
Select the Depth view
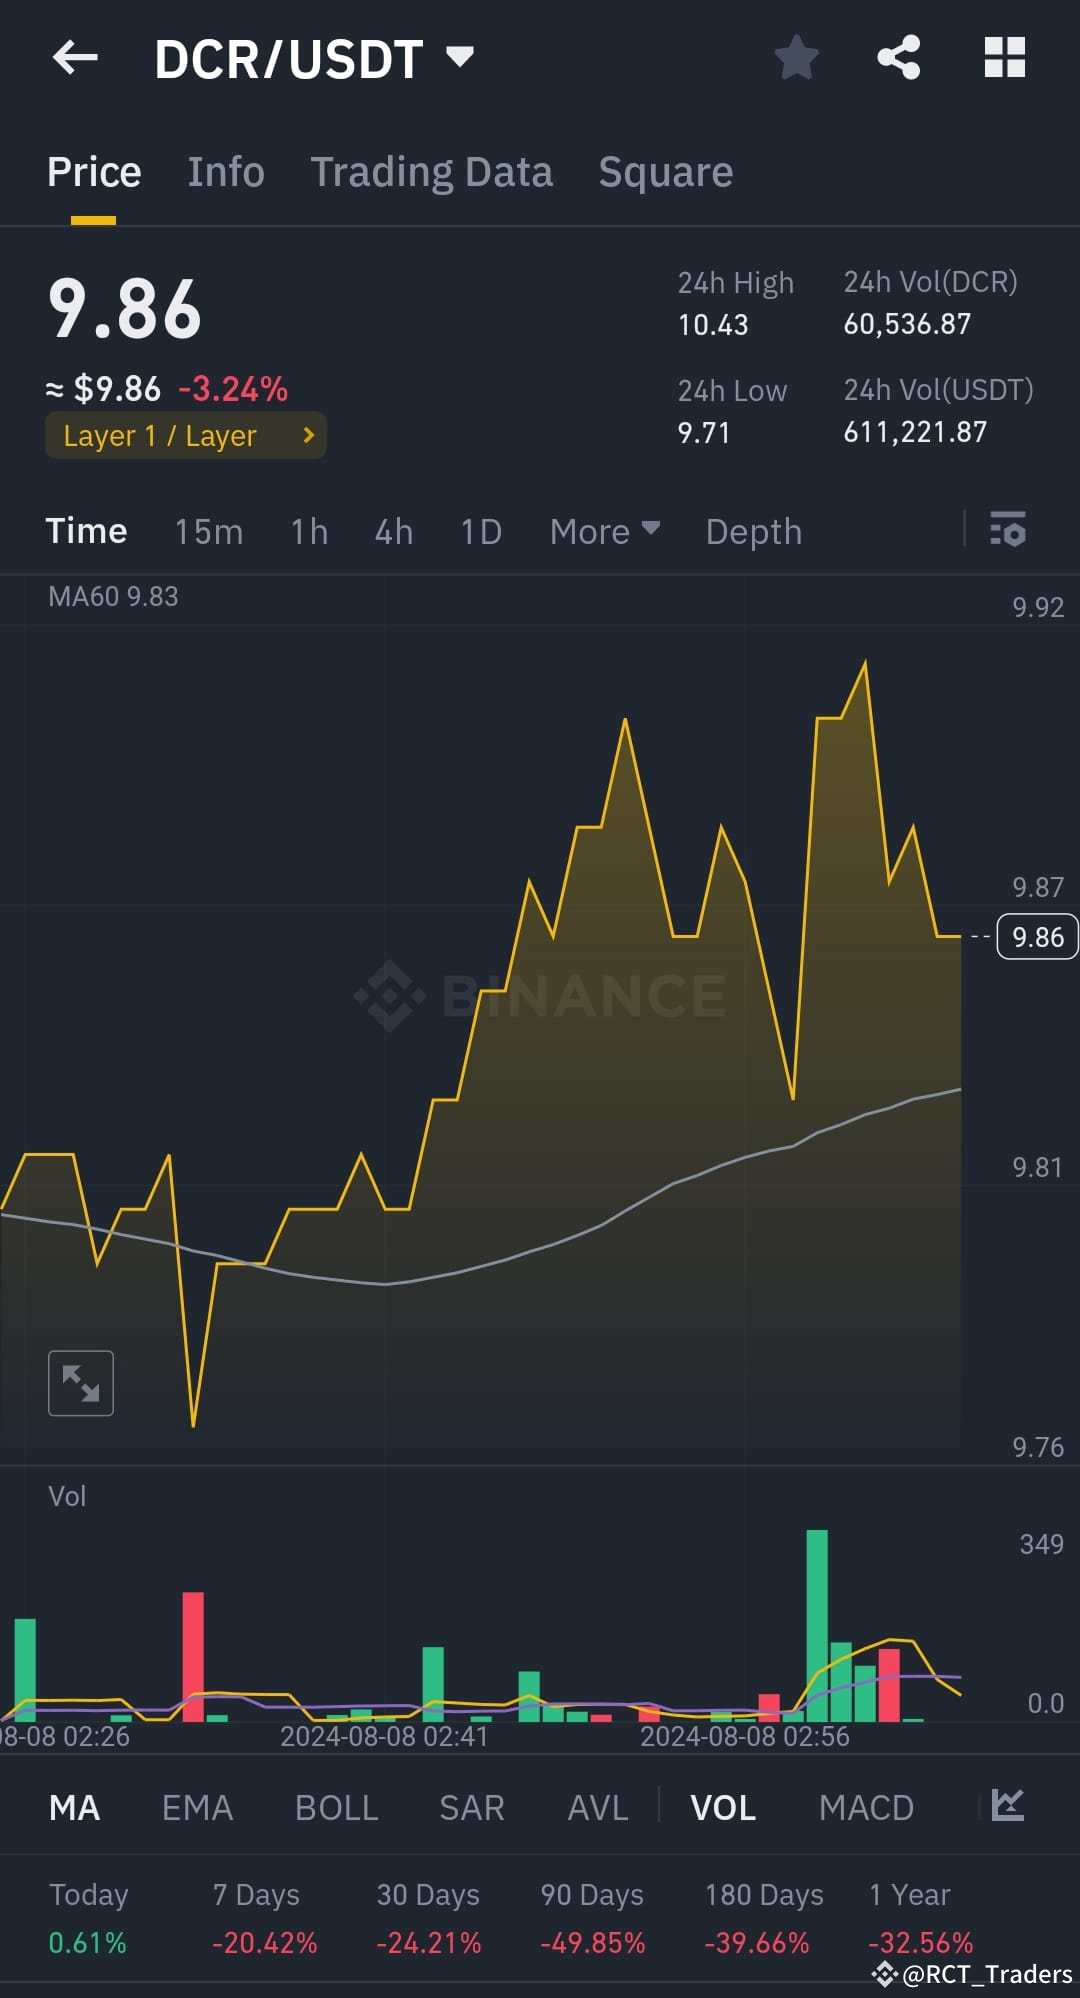click(x=753, y=531)
